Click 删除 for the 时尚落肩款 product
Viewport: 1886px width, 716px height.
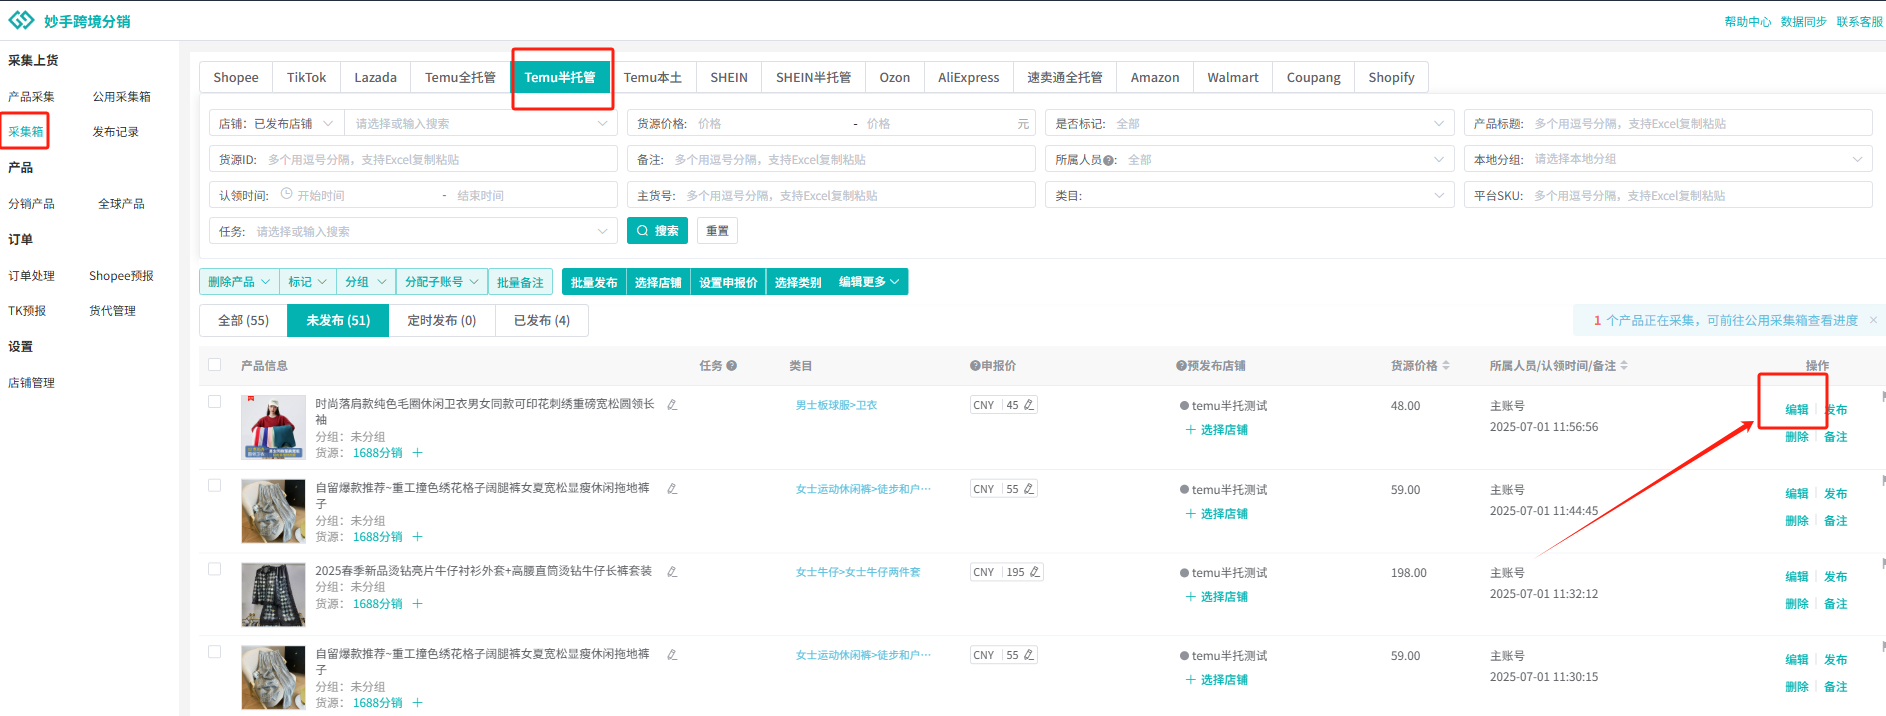pyautogui.click(x=1797, y=437)
